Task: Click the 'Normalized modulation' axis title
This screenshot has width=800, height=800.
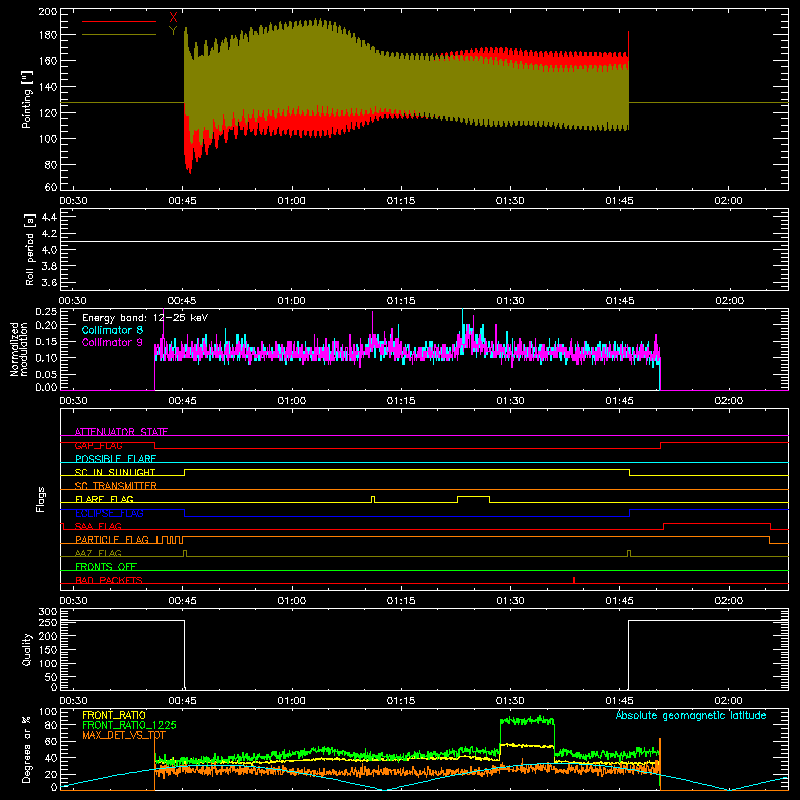Action: tap(19, 349)
